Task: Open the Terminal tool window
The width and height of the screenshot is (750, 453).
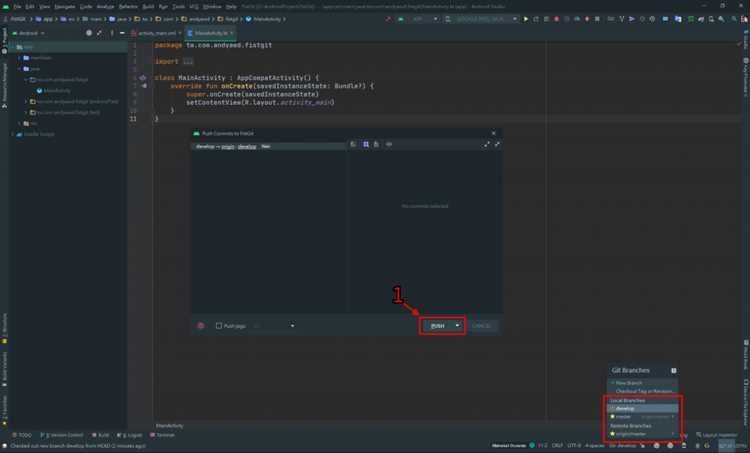Action: click(163, 435)
